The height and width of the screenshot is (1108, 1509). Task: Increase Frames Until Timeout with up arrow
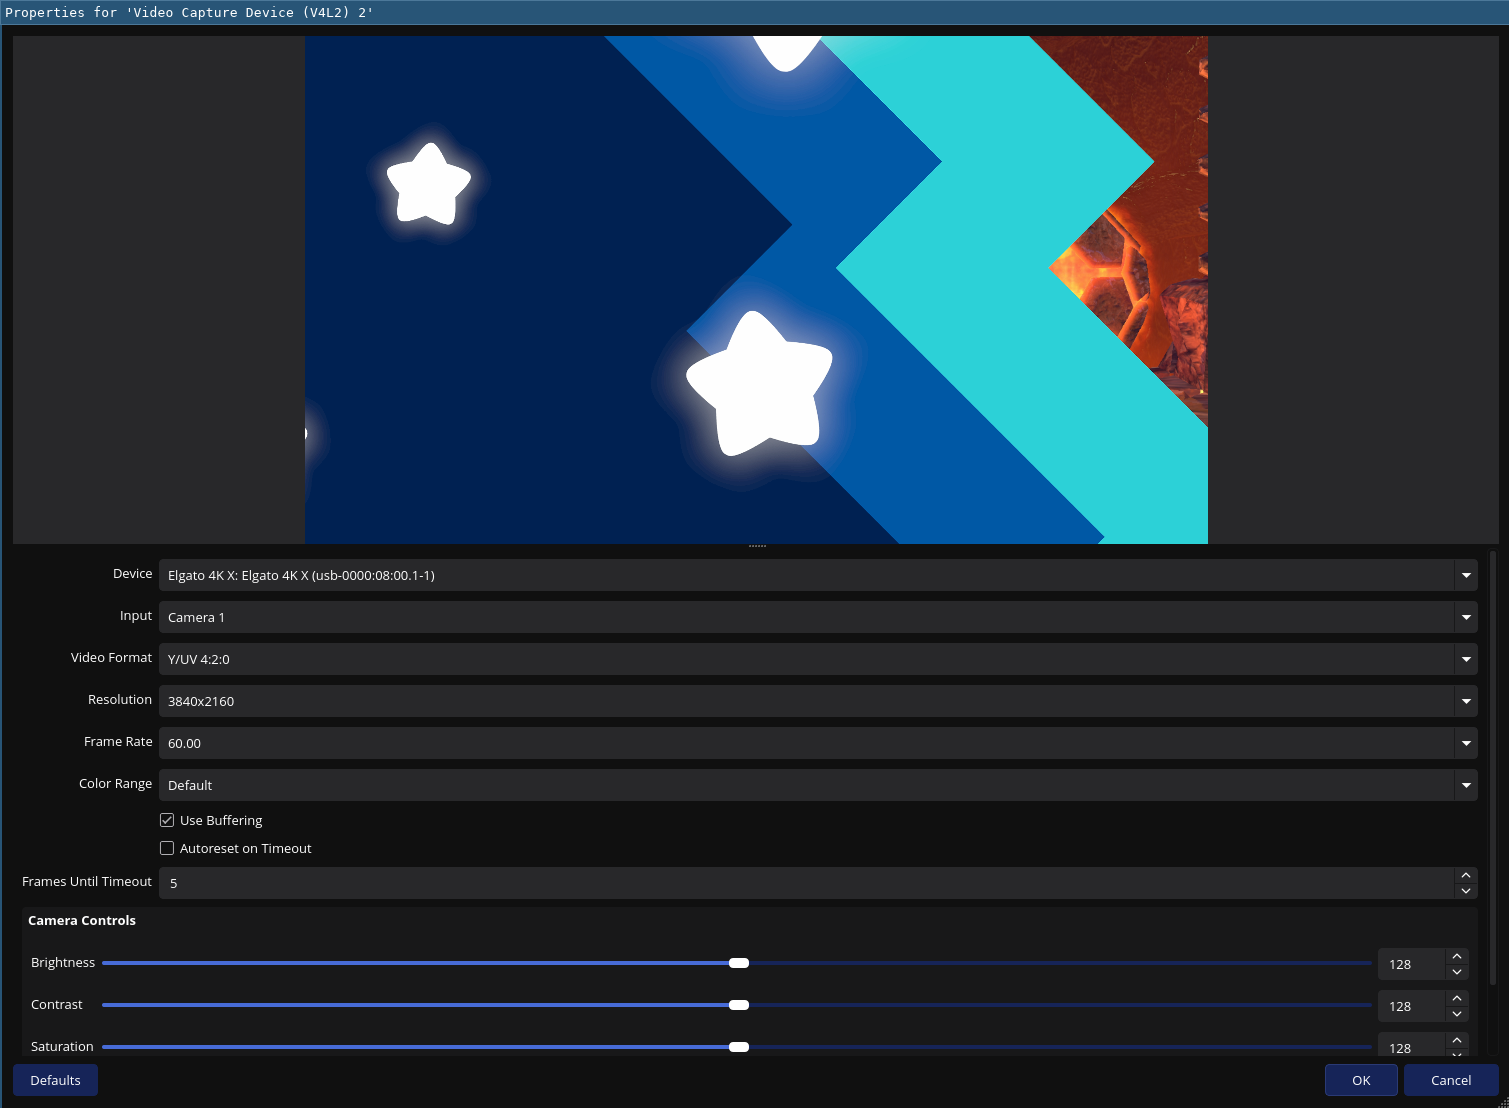1466,875
